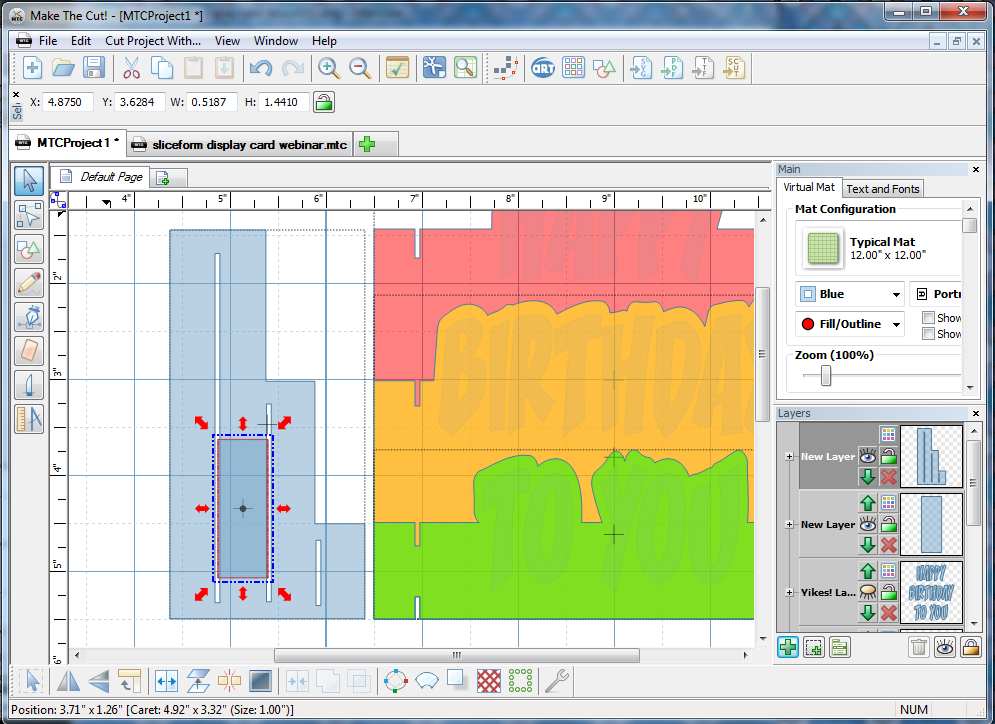995x724 pixels.
Task: Hide the second New Layer using its eye icon
Action: point(867,524)
